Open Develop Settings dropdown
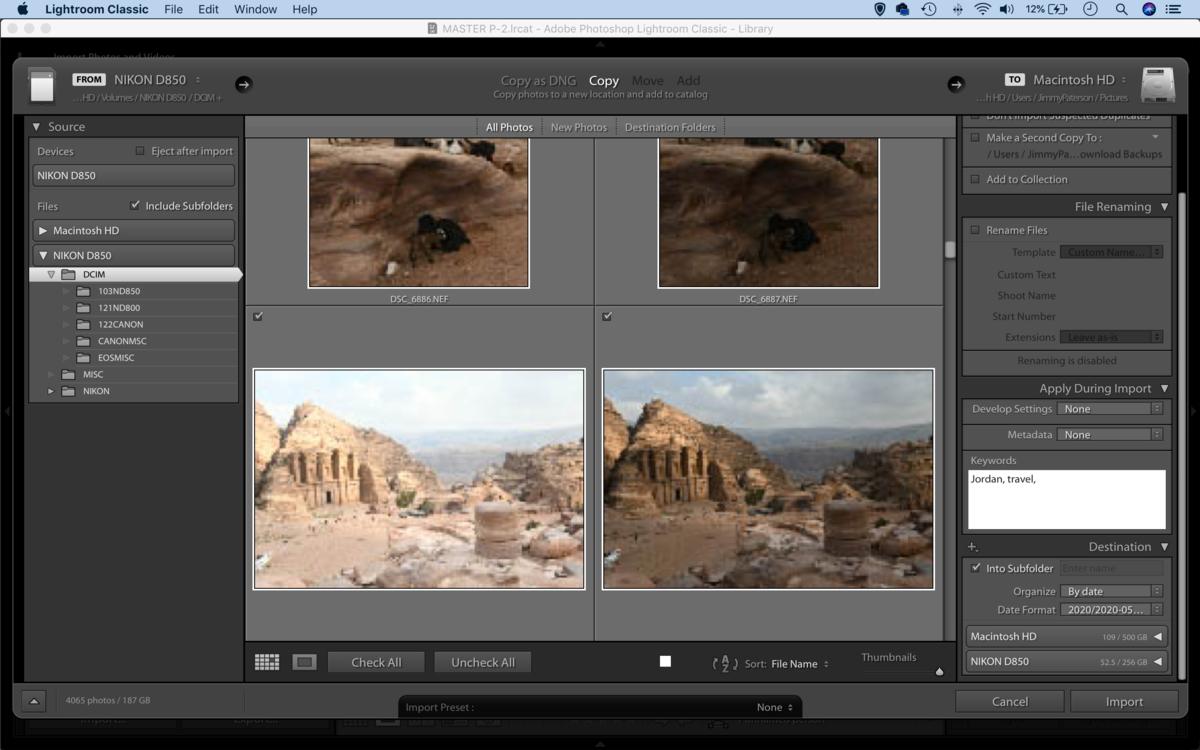Image resolution: width=1200 pixels, height=750 pixels. [x=1111, y=409]
